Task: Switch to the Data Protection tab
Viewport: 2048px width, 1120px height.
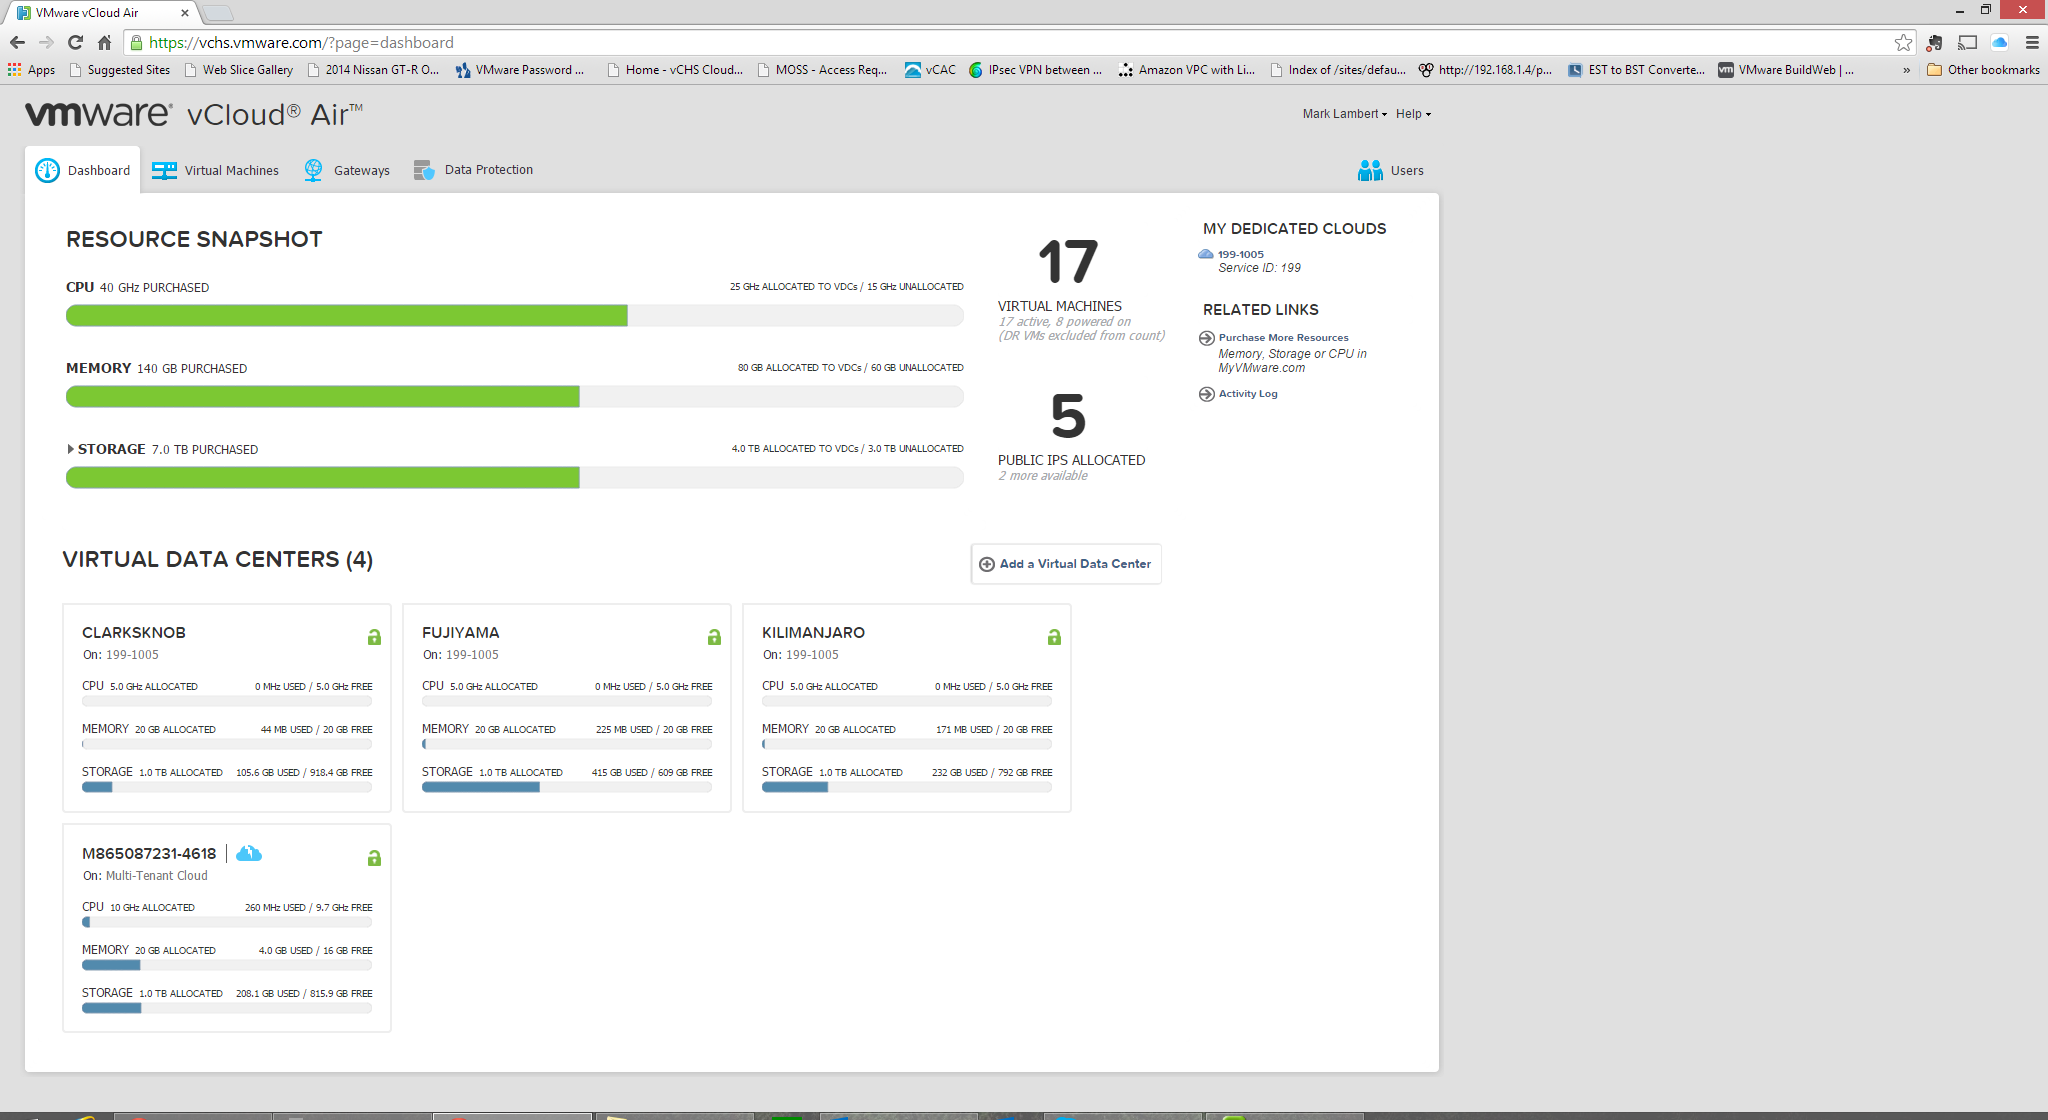Action: pyautogui.click(x=488, y=170)
